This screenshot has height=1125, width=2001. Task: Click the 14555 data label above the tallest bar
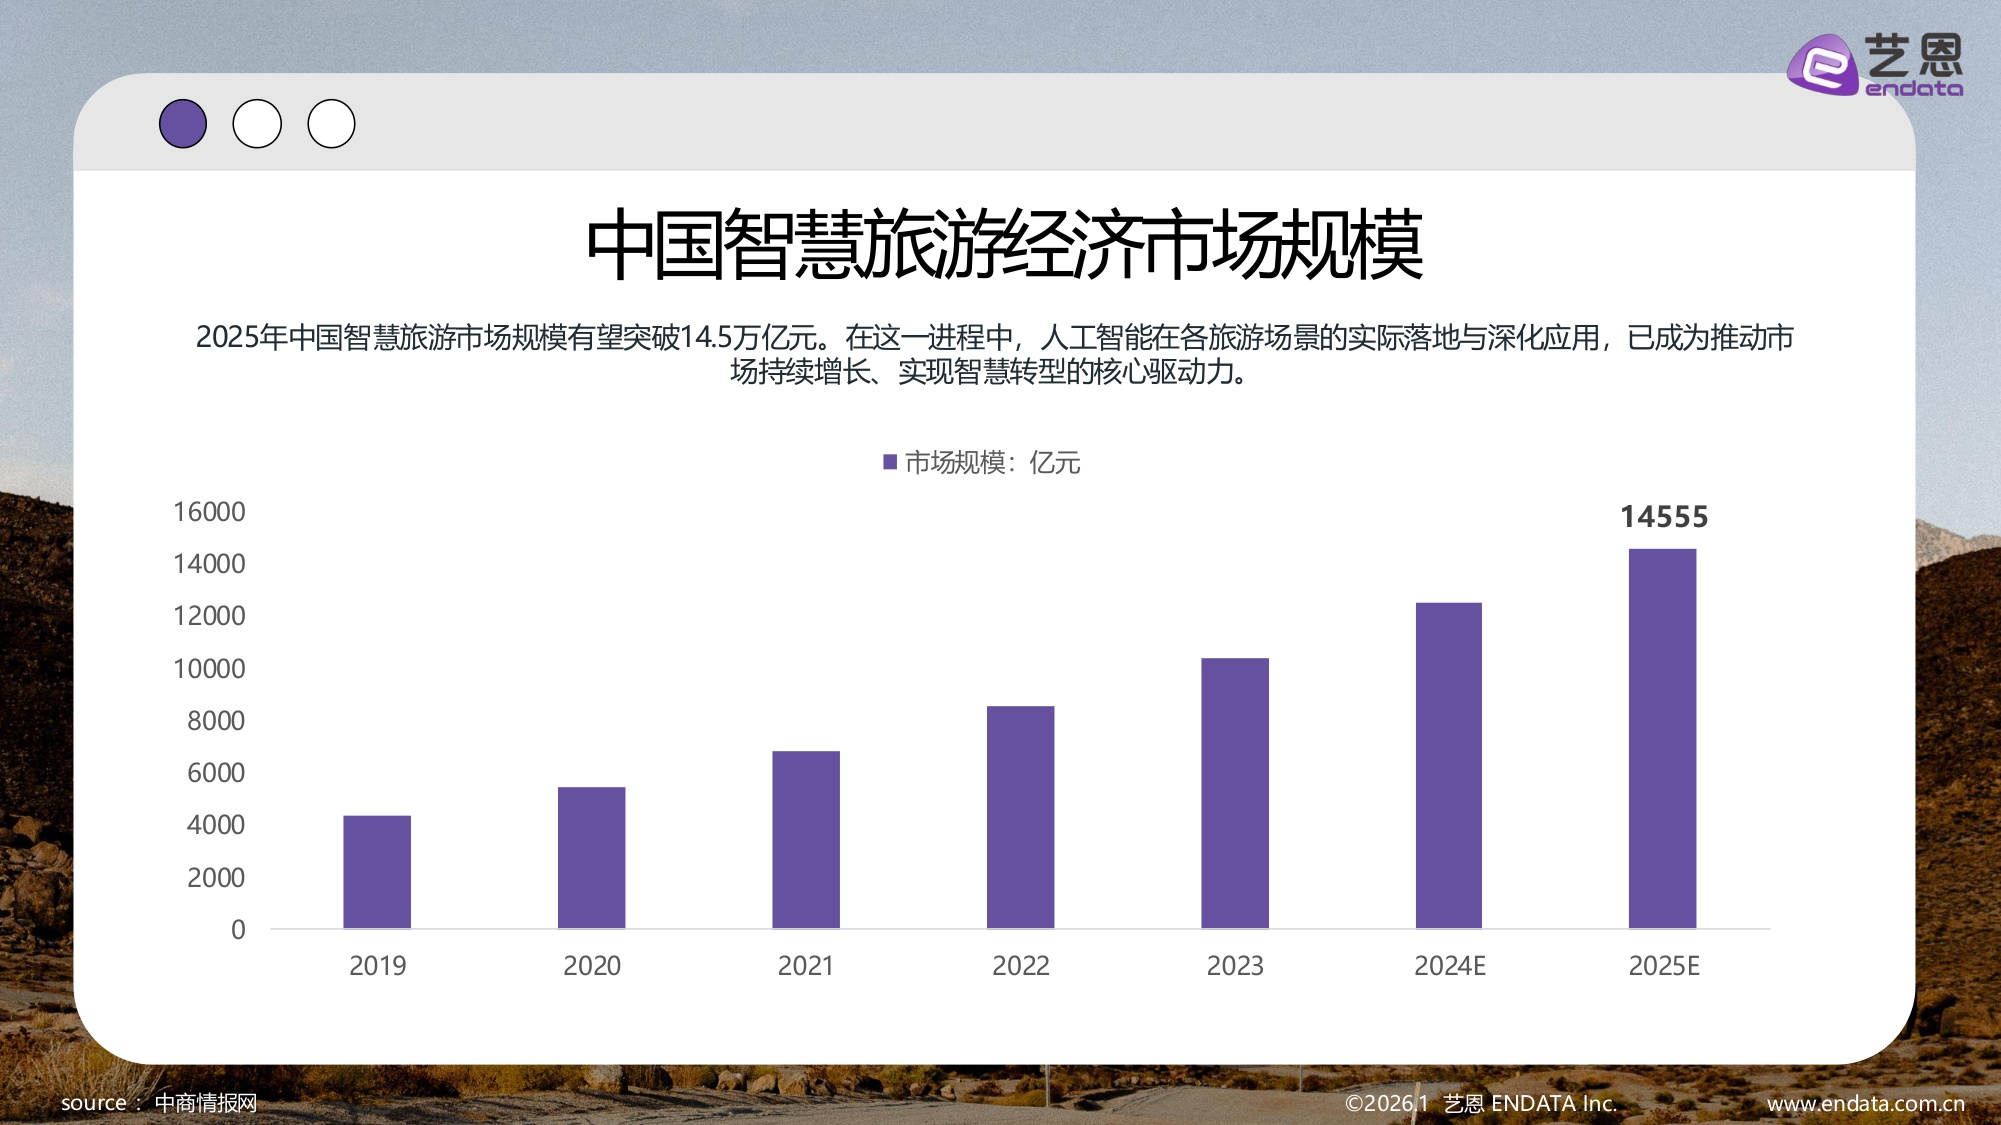tap(1666, 516)
